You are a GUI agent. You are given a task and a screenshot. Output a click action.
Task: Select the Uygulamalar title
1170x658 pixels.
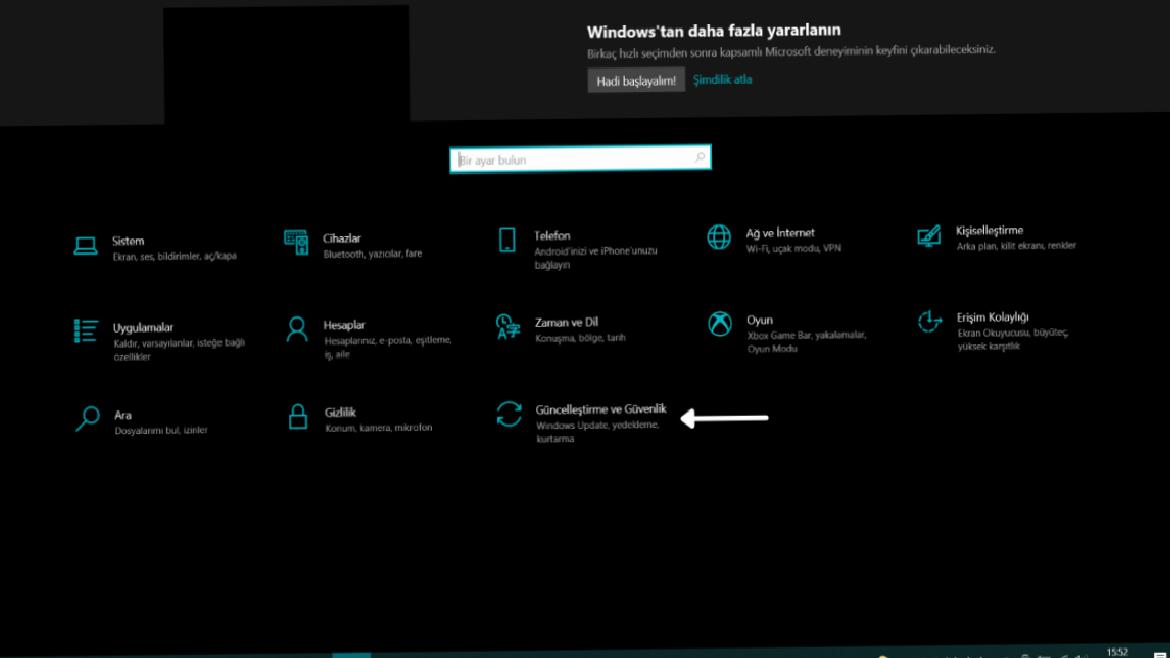click(143, 328)
